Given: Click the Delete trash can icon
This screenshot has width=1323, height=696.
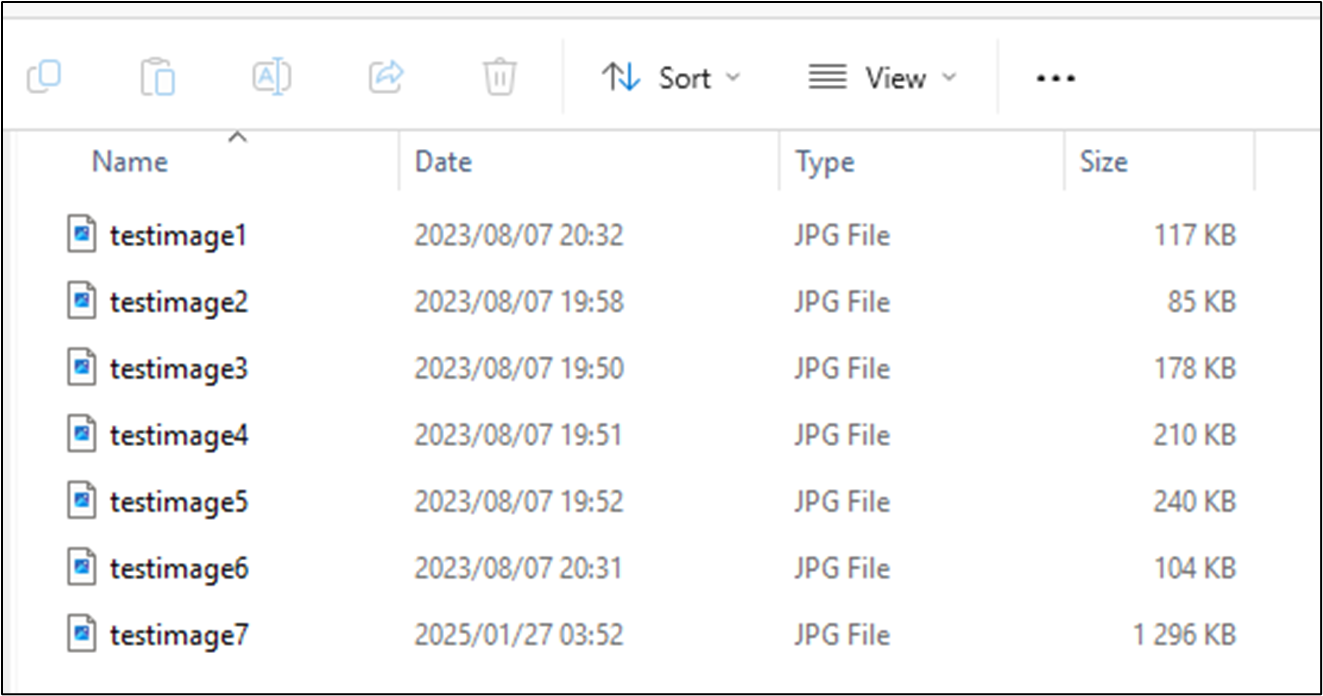Looking at the screenshot, I should click(x=499, y=77).
